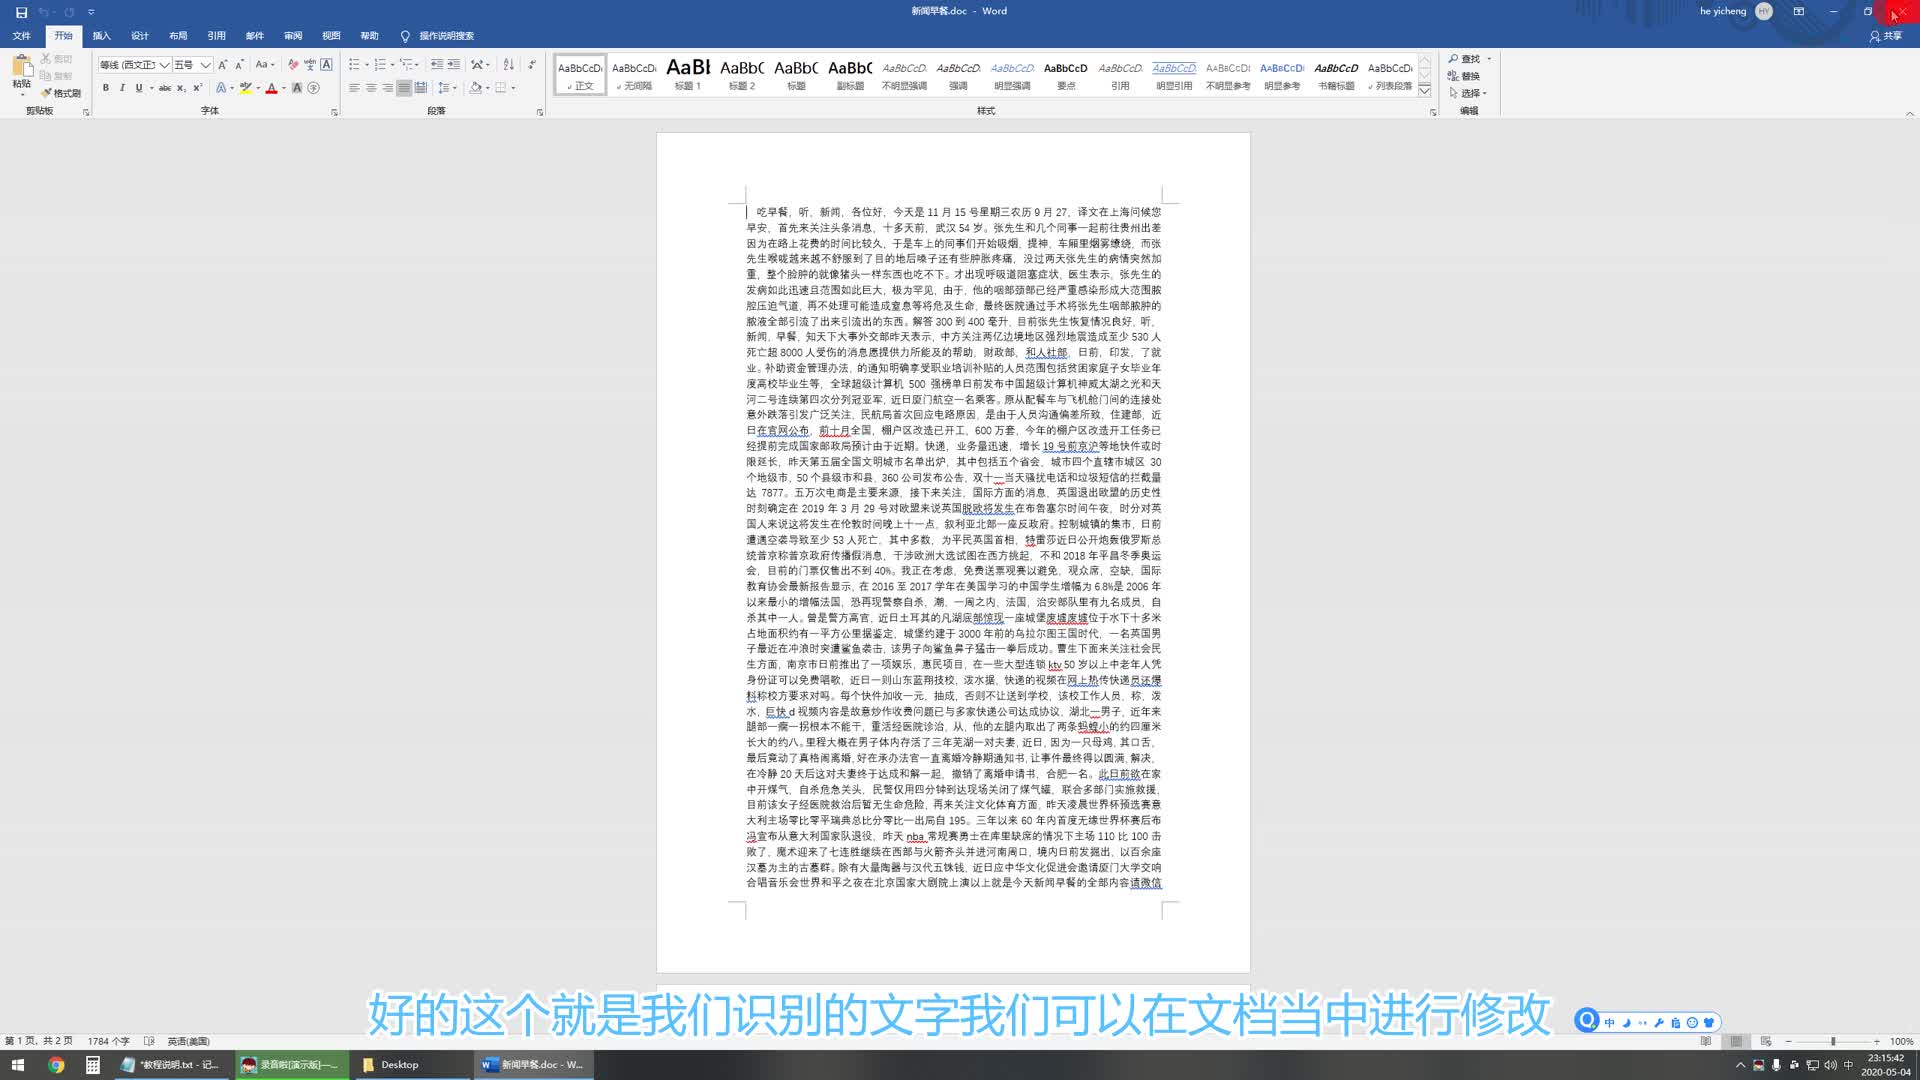Toggle italic formatting
Screen dimensions: 1920x1080
122,88
